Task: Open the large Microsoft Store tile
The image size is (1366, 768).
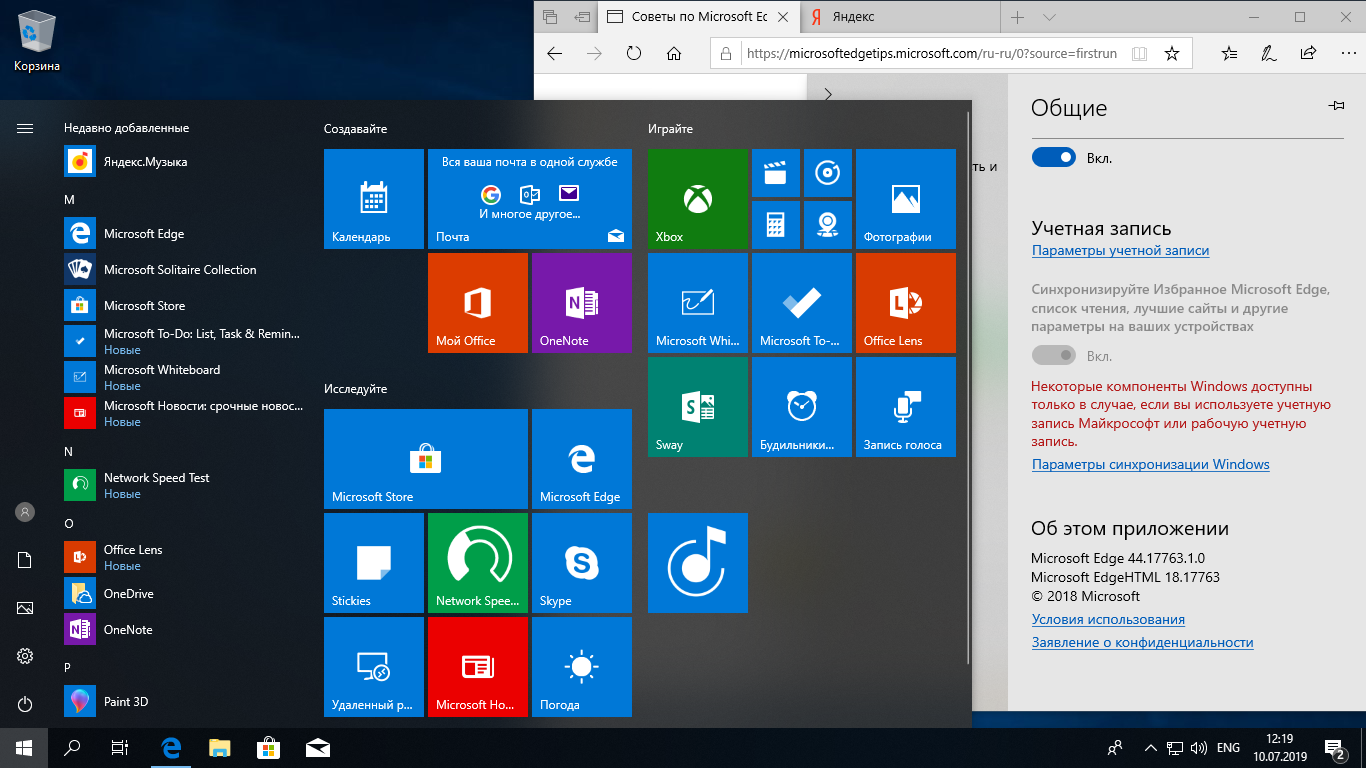Action: pyautogui.click(x=426, y=459)
